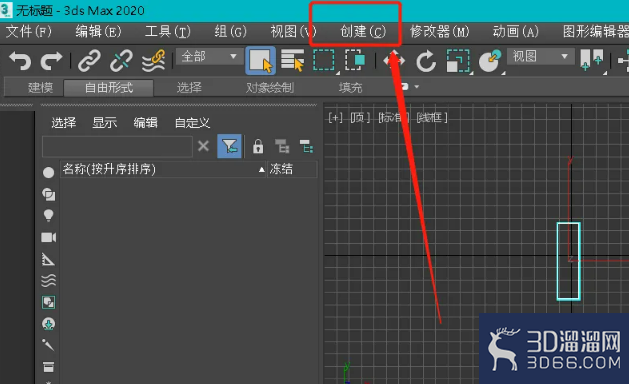Select the Unlink selection tool

tap(121, 61)
